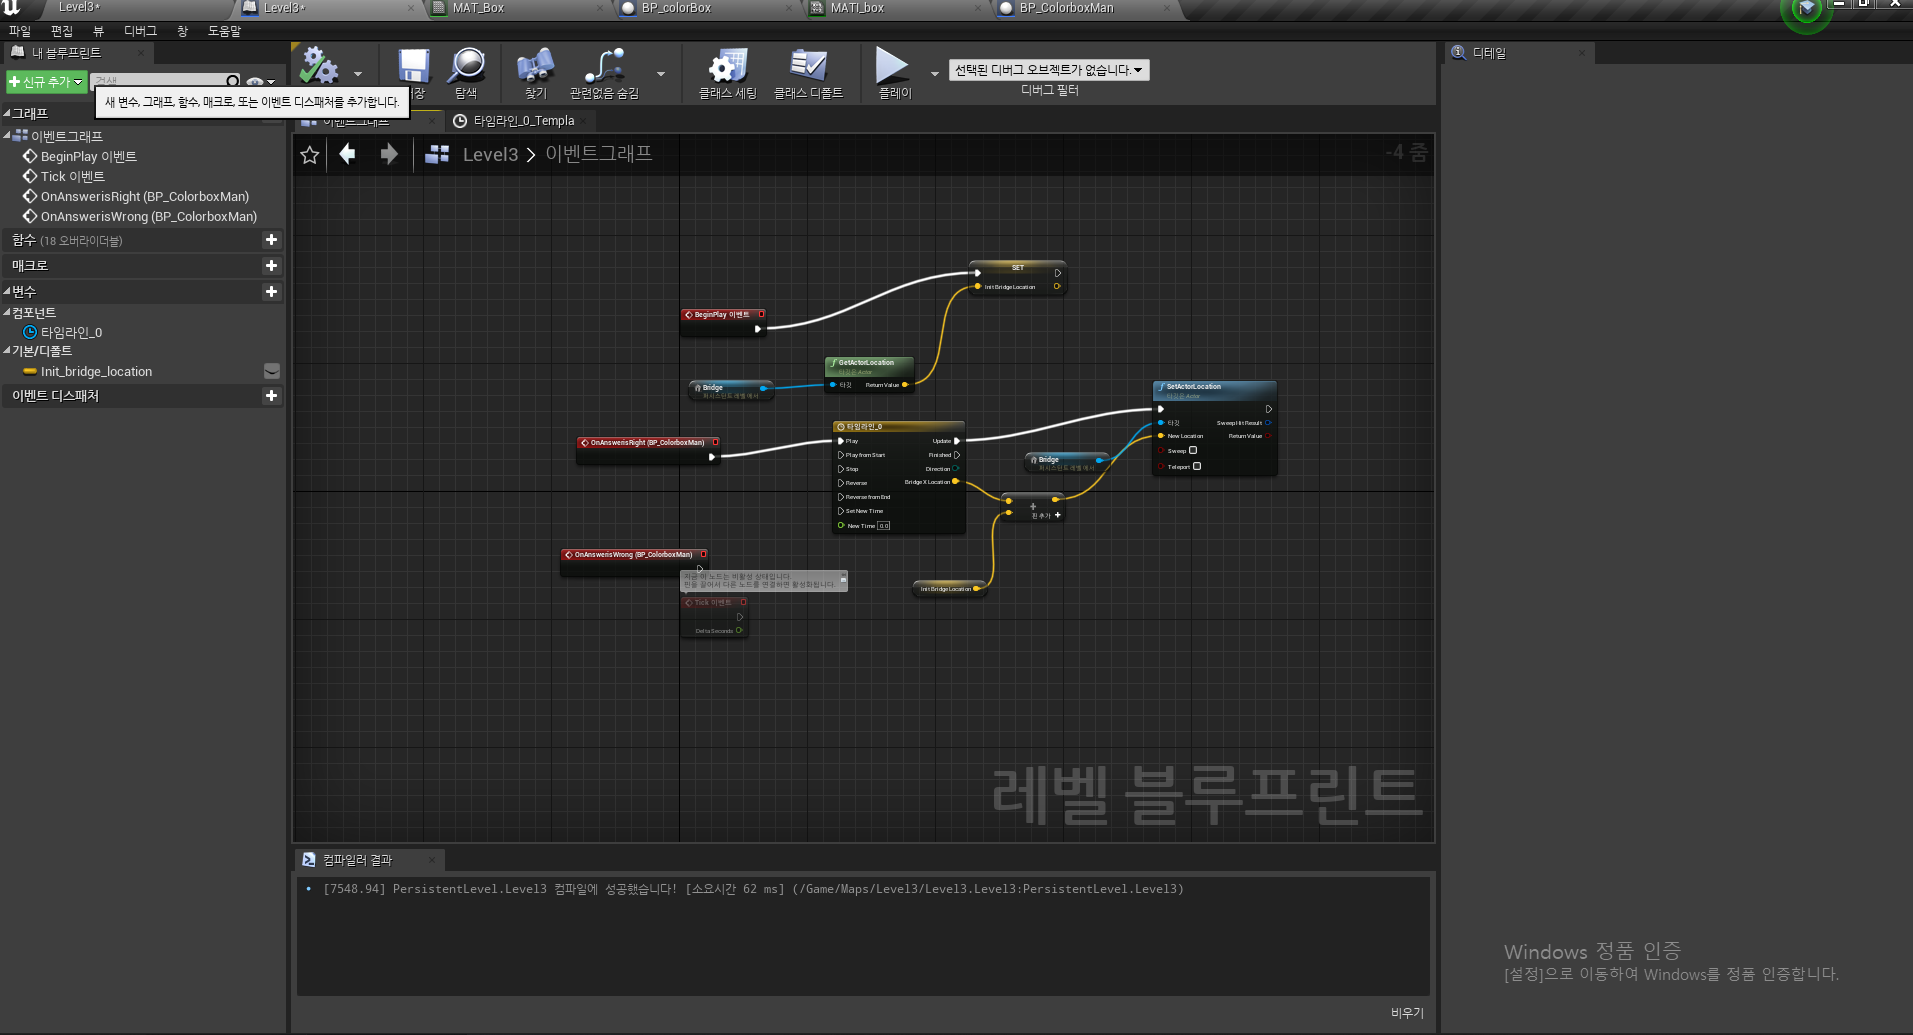The height and width of the screenshot is (1035, 1913).
Task: Click Level3 in the graph breadcrumb
Action: 490,155
